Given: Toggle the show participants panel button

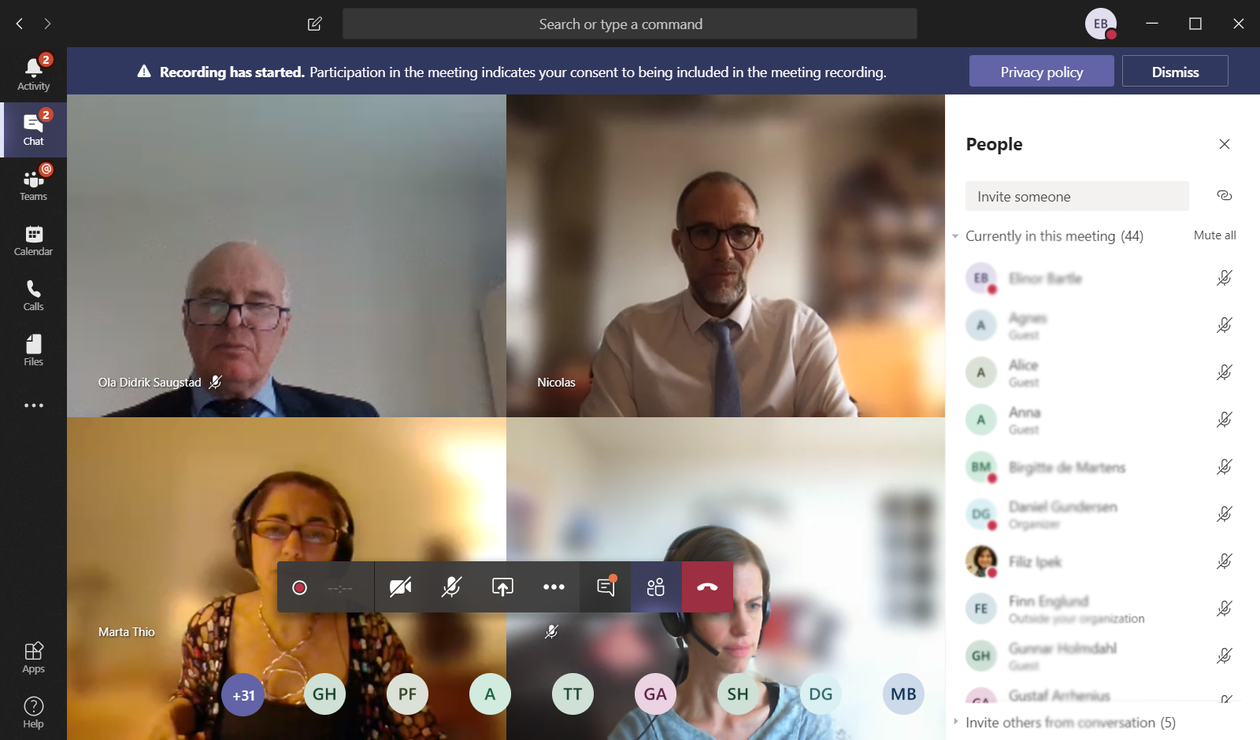Looking at the screenshot, I should click(x=656, y=587).
